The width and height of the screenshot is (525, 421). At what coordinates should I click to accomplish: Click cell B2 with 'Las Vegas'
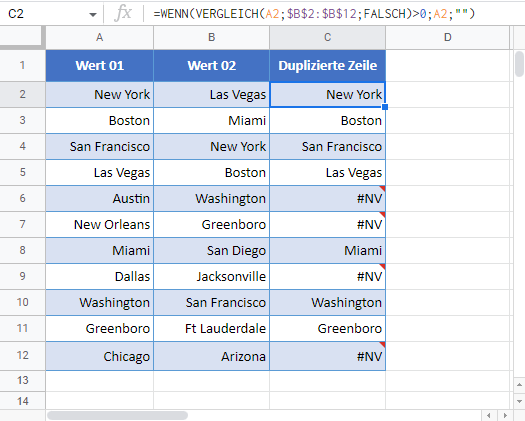(x=211, y=94)
